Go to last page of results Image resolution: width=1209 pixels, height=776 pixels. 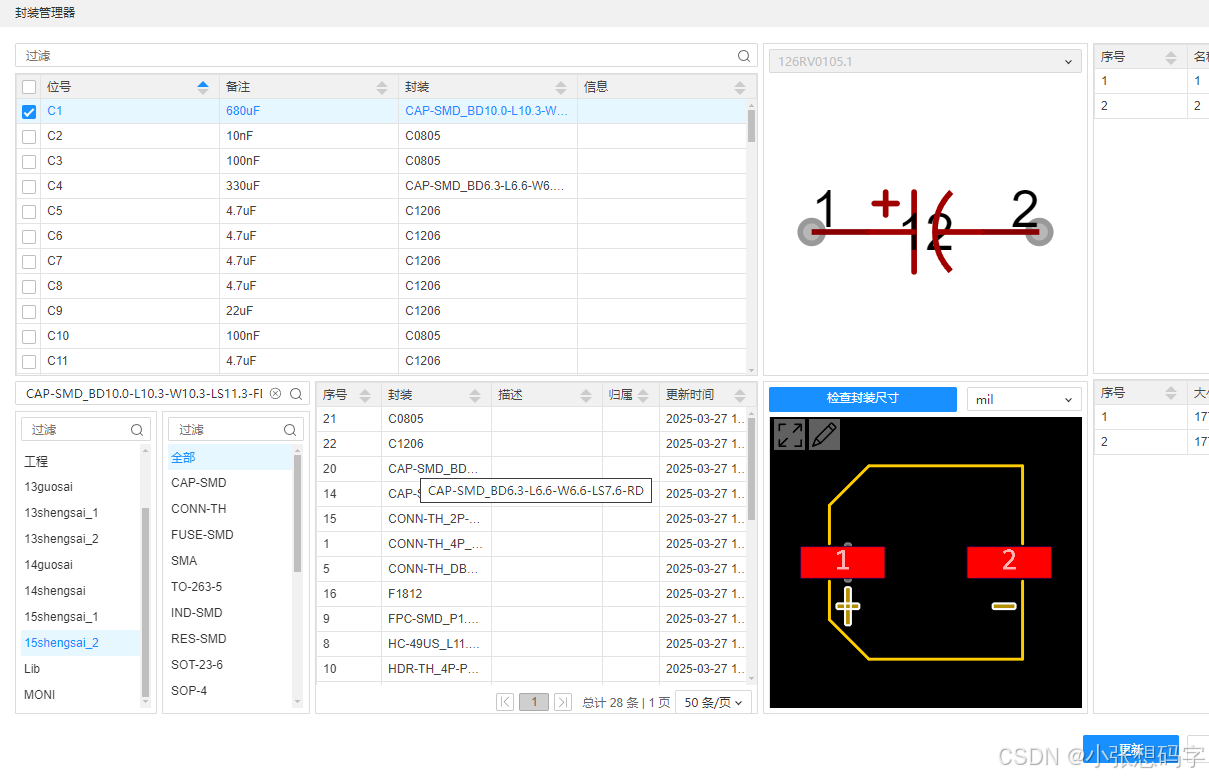pos(563,702)
